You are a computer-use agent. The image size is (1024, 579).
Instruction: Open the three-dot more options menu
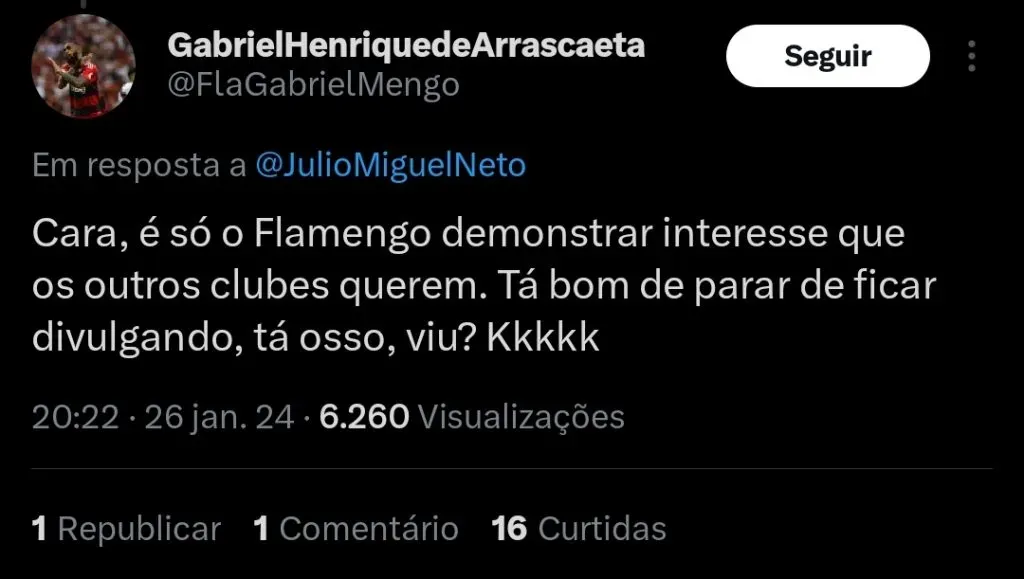tap(972, 56)
